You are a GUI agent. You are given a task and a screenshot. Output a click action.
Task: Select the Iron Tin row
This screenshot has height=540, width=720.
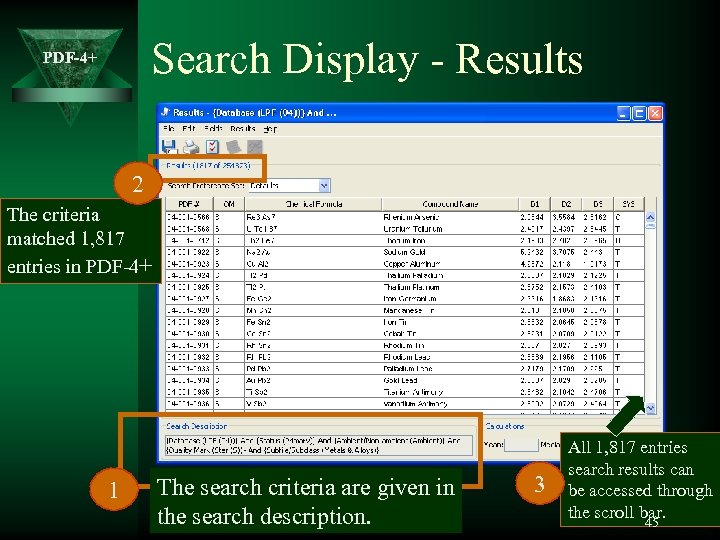click(x=405, y=322)
